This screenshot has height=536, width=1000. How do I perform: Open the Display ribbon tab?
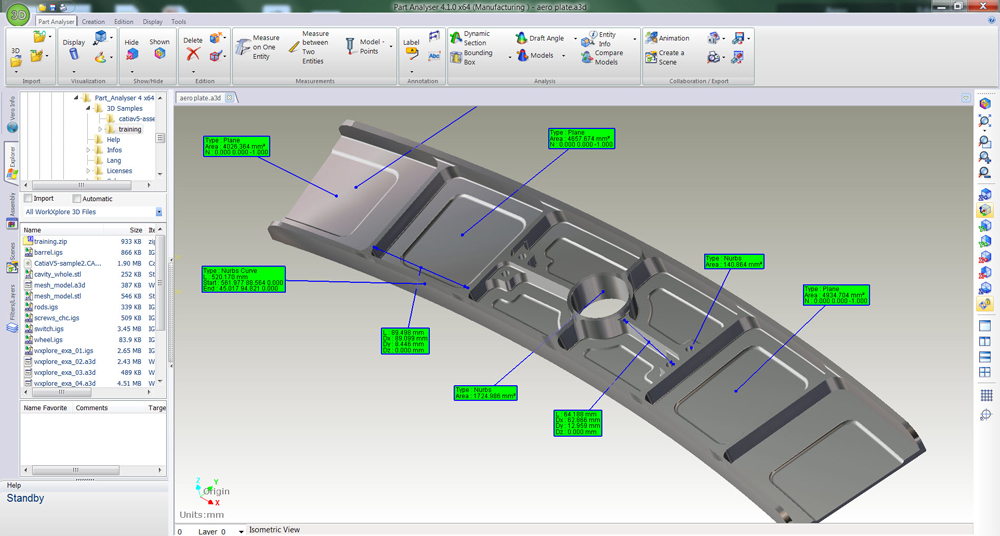click(152, 21)
